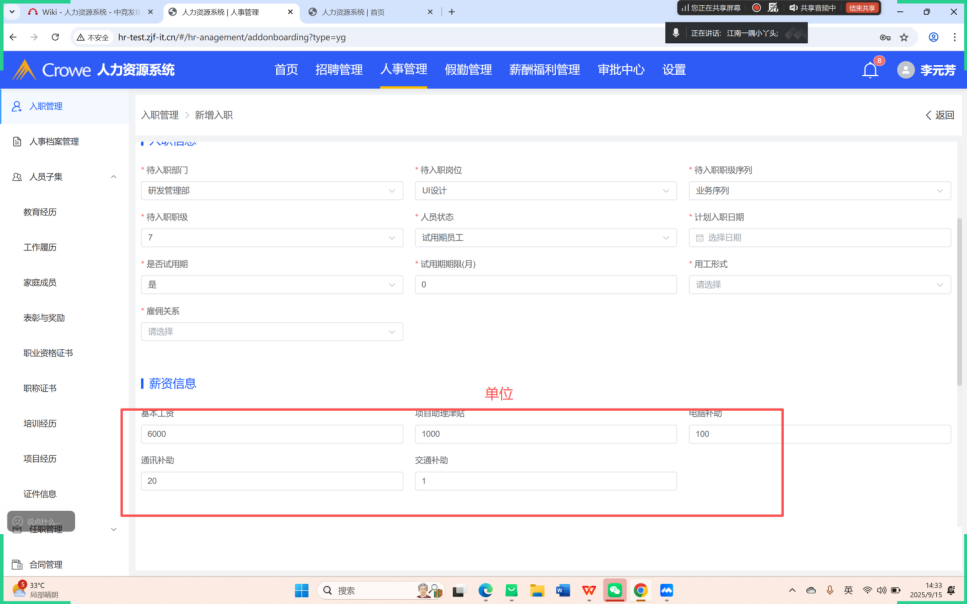Open 工作履历 in sidebar
This screenshot has width=968, height=605.
tap(40, 247)
